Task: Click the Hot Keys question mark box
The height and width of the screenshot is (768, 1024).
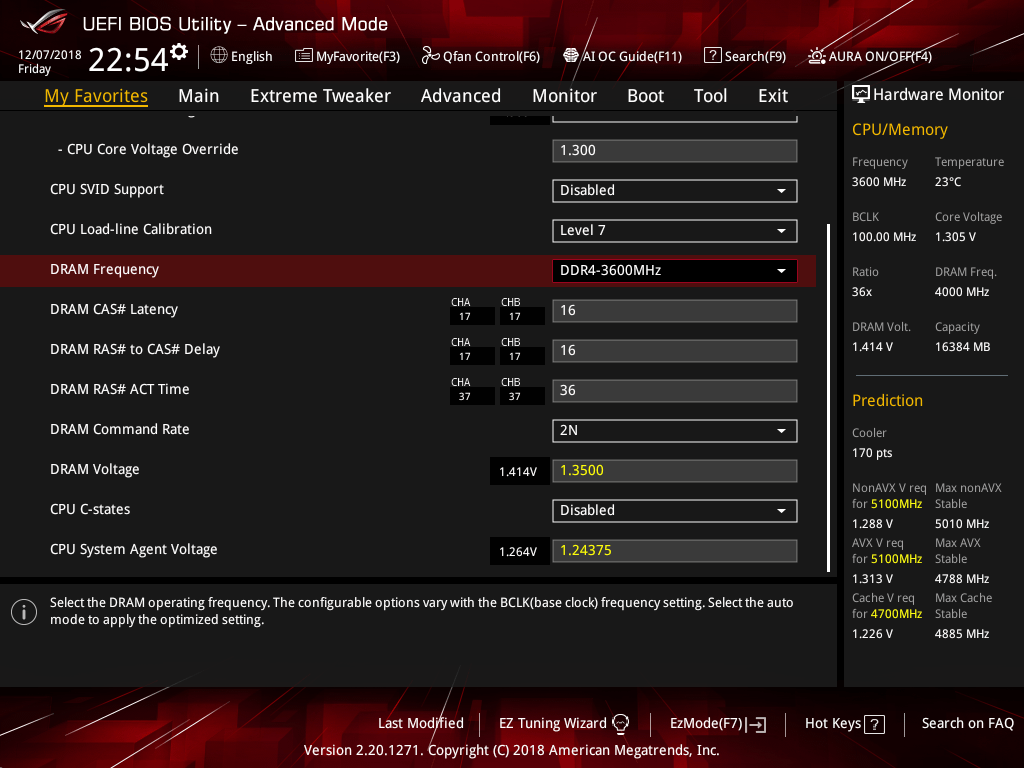Action: tap(874, 724)
